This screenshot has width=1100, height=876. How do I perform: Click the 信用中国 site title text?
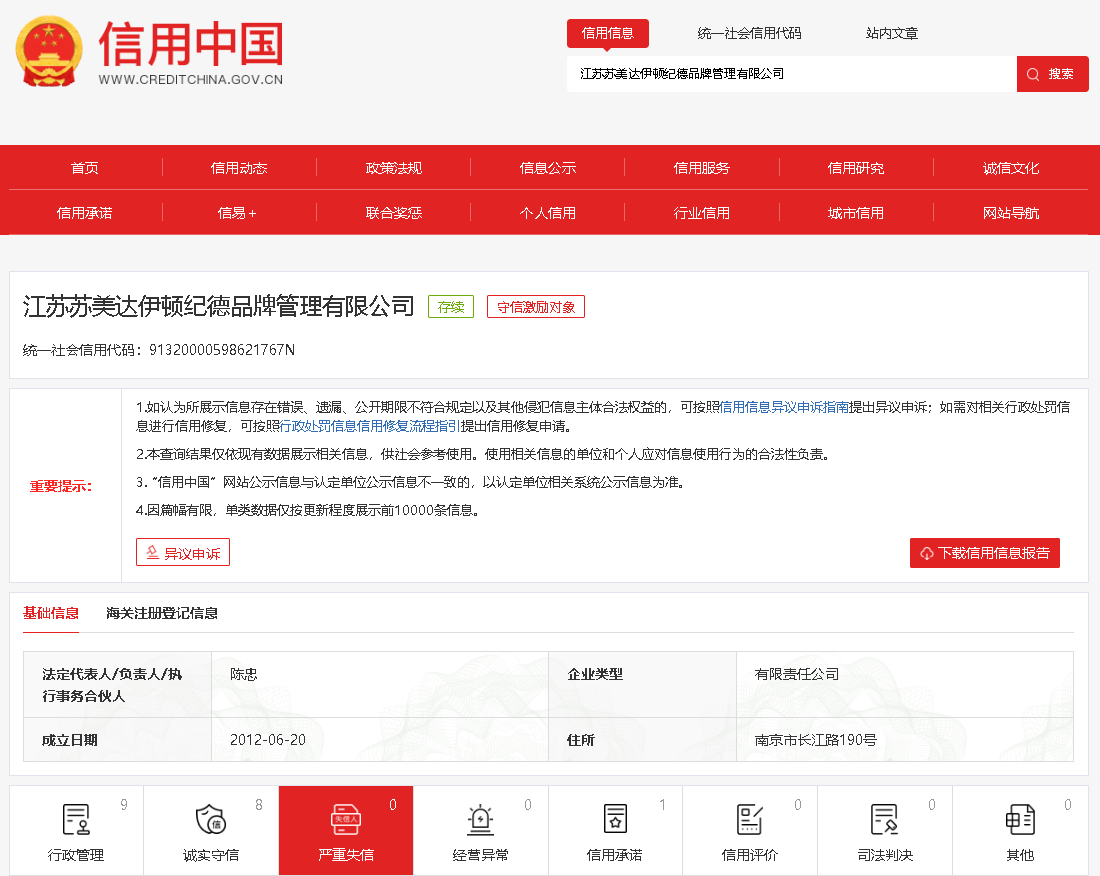pyautogui.click(x=191, y=43)
